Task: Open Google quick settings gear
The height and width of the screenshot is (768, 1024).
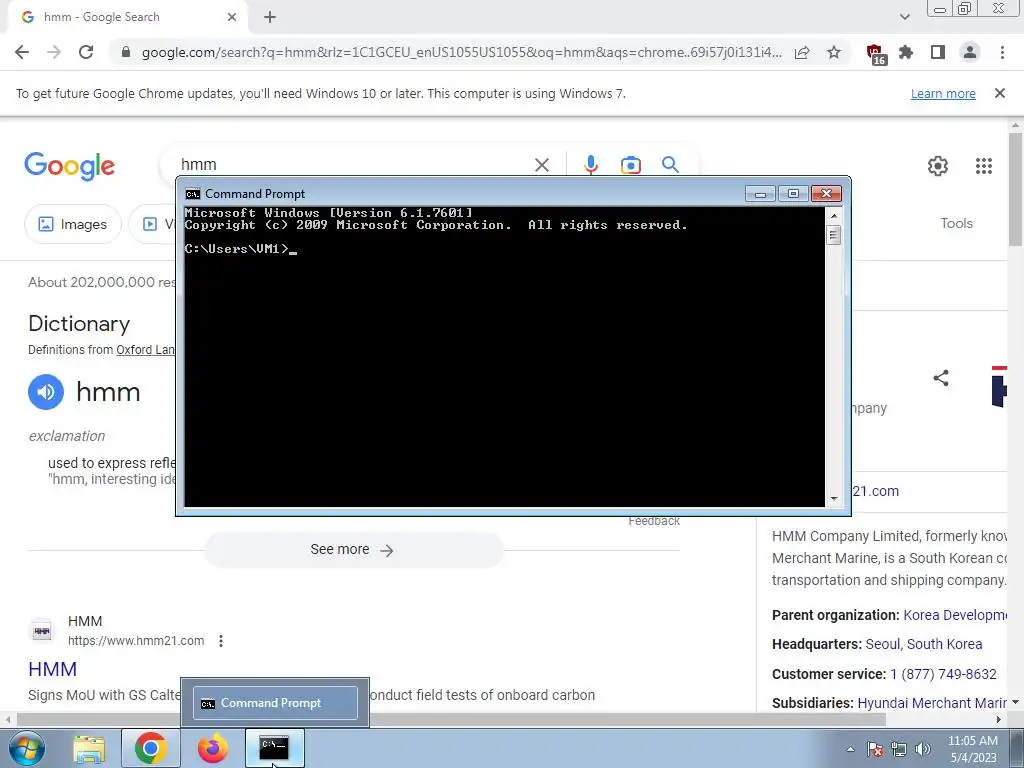Action: tap(938, 166)
